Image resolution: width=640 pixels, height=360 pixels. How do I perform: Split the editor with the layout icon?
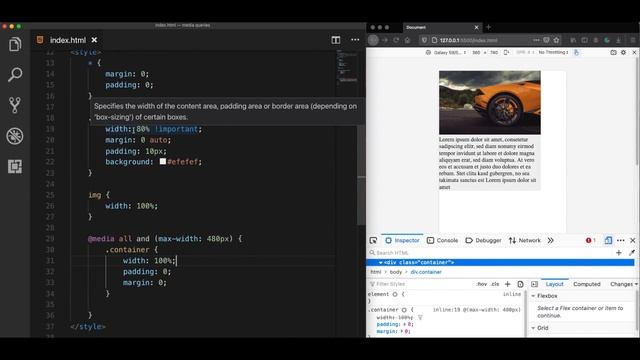pyautogui.click(x=336, y=40)
